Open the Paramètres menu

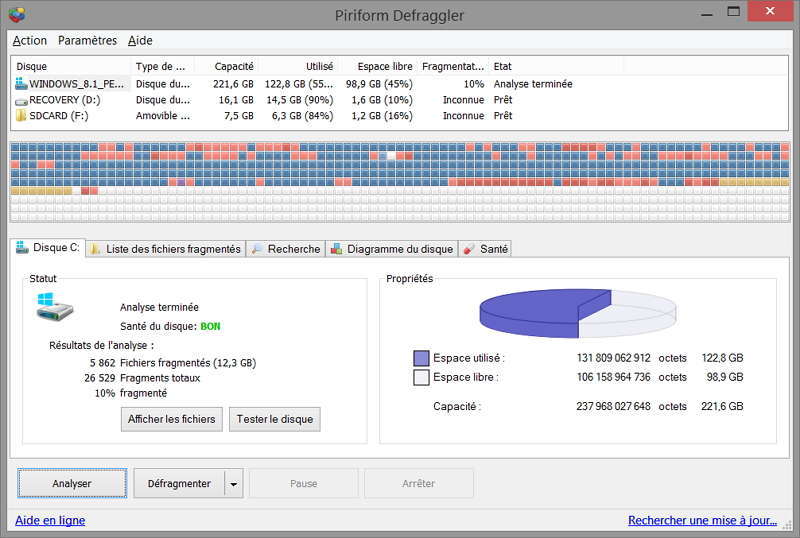87,40
